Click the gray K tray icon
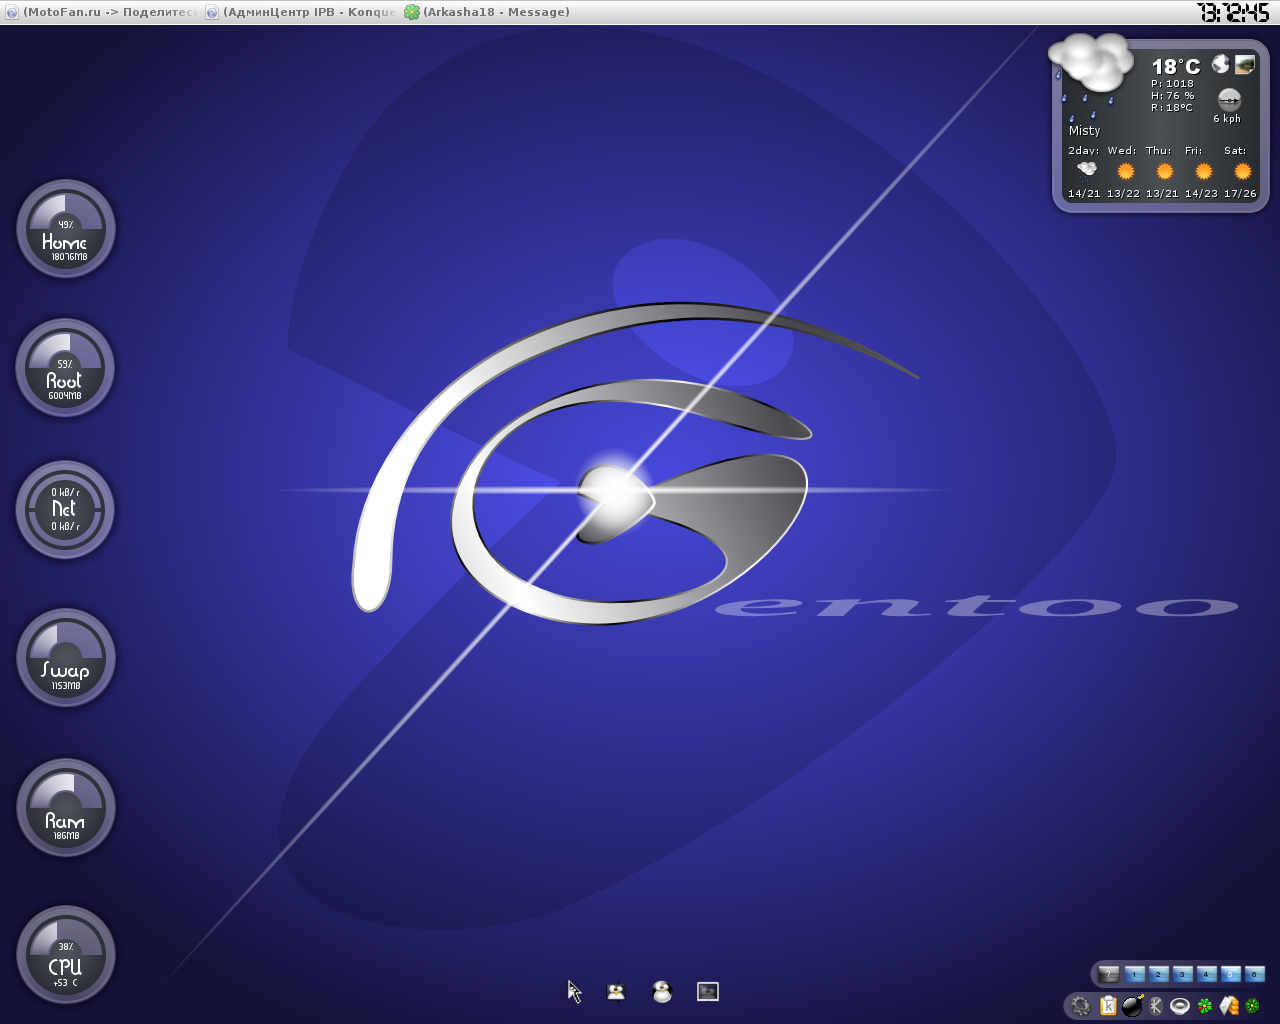Viewport: 1280px width, 1024px height. tap(1156, 1006)
